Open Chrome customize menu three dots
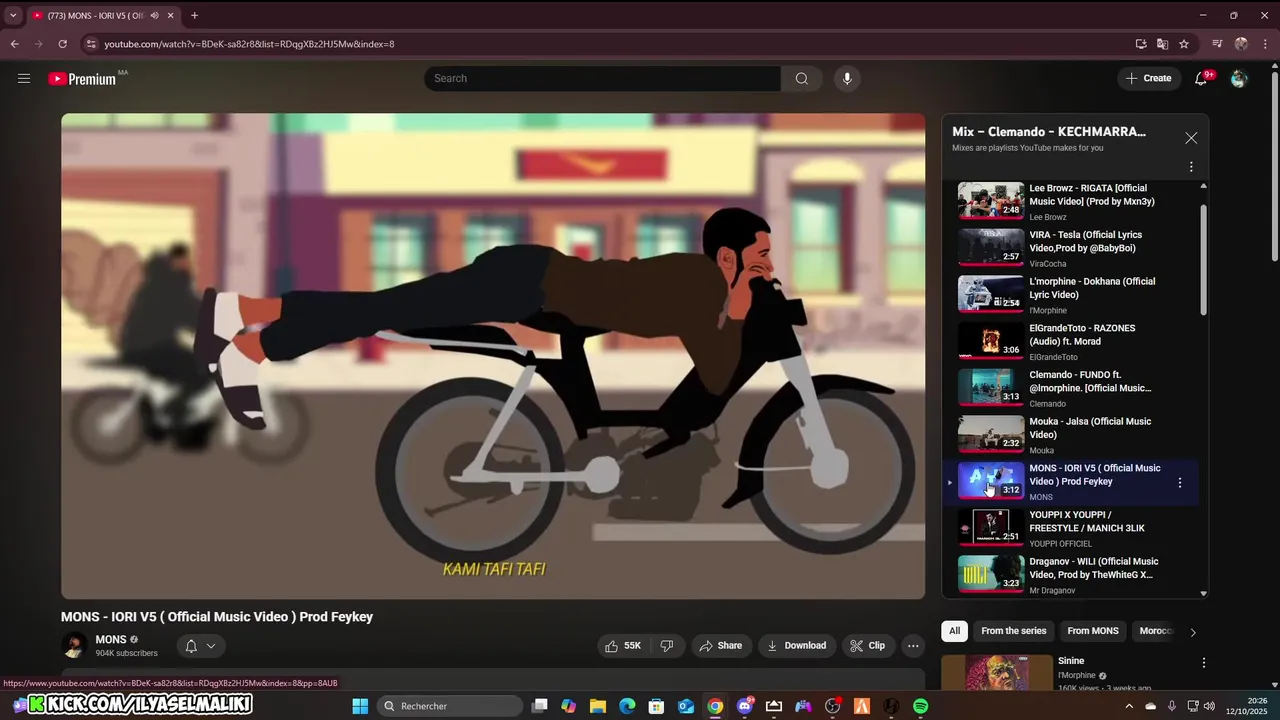This screenshot has width=1280, height=720. [1266, 44]
